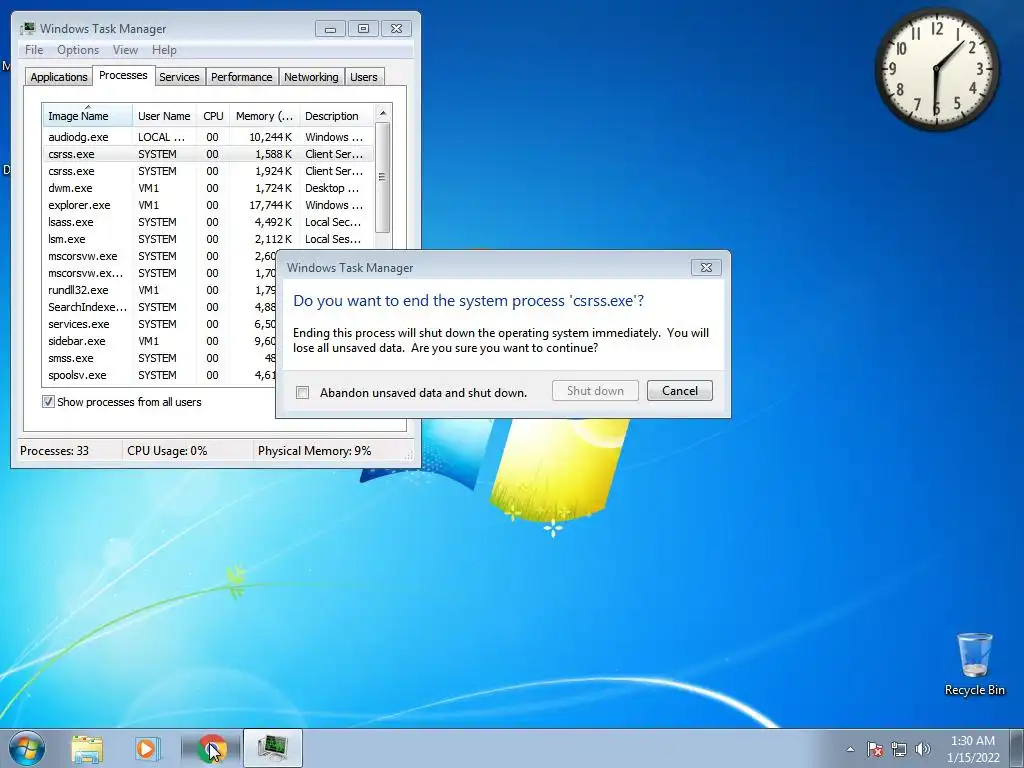Viewport: 1024px width, 768px height.
Task: Open the Help menu
Action: 164,50
